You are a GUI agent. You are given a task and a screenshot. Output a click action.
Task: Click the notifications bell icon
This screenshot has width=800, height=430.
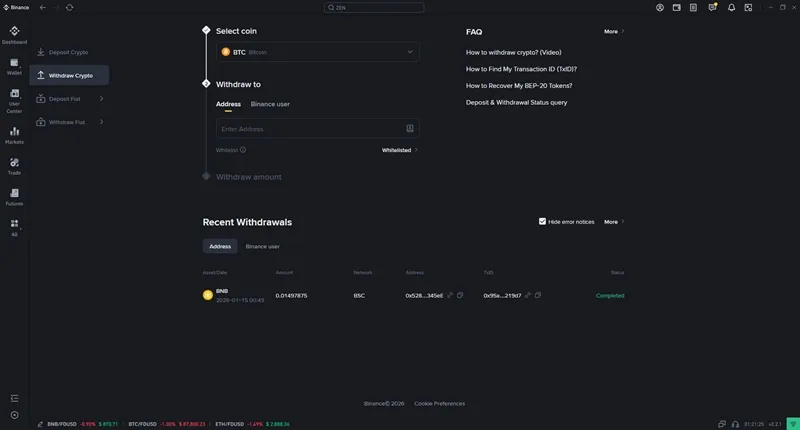[731, 7]
